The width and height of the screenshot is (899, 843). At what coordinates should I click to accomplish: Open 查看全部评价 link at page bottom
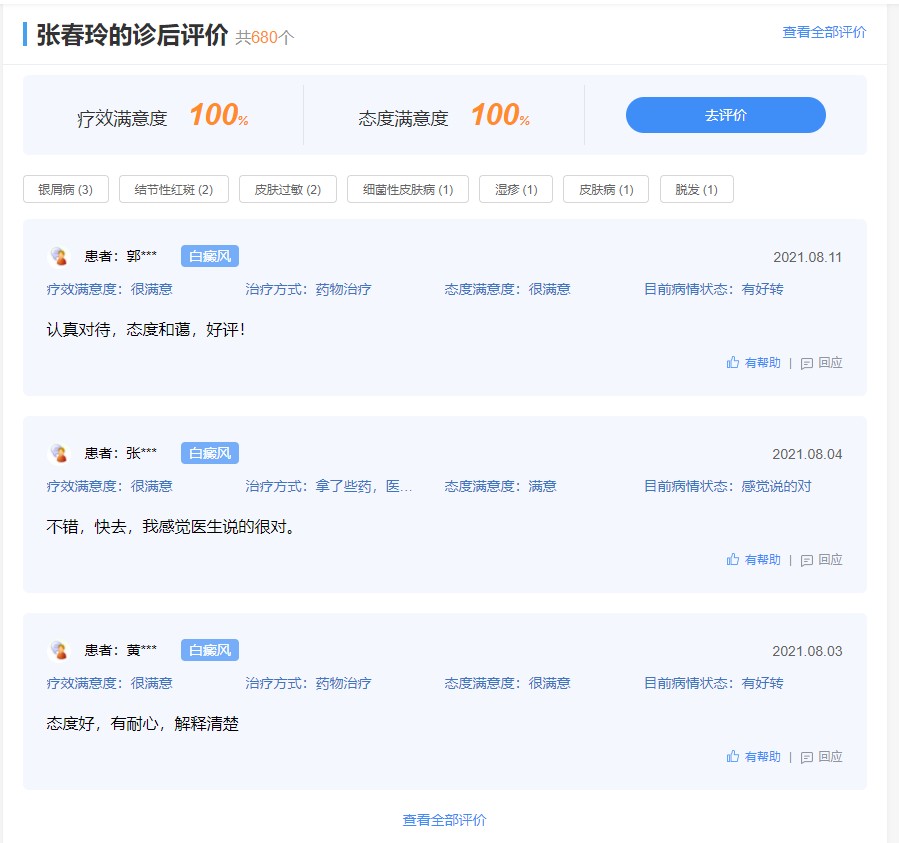point(444,820)
